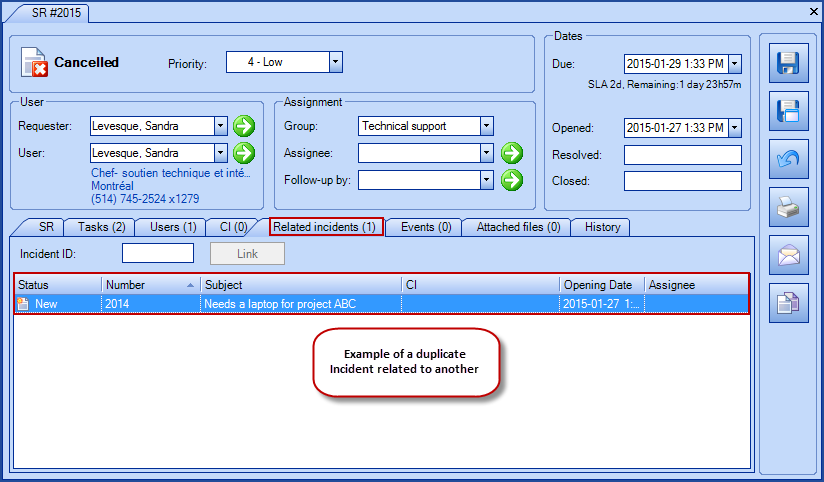Expand the Group dropdown list
This screenshot has width=824, height=482.
pos(486,126)
